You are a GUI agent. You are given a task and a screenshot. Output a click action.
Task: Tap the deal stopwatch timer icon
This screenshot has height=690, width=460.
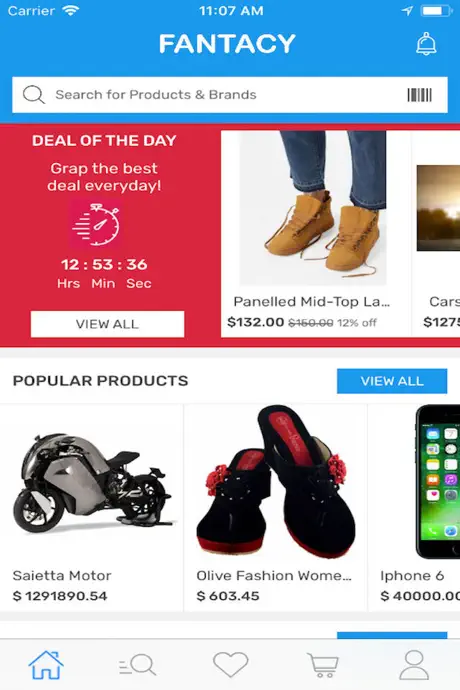click(x=96, y=224)
